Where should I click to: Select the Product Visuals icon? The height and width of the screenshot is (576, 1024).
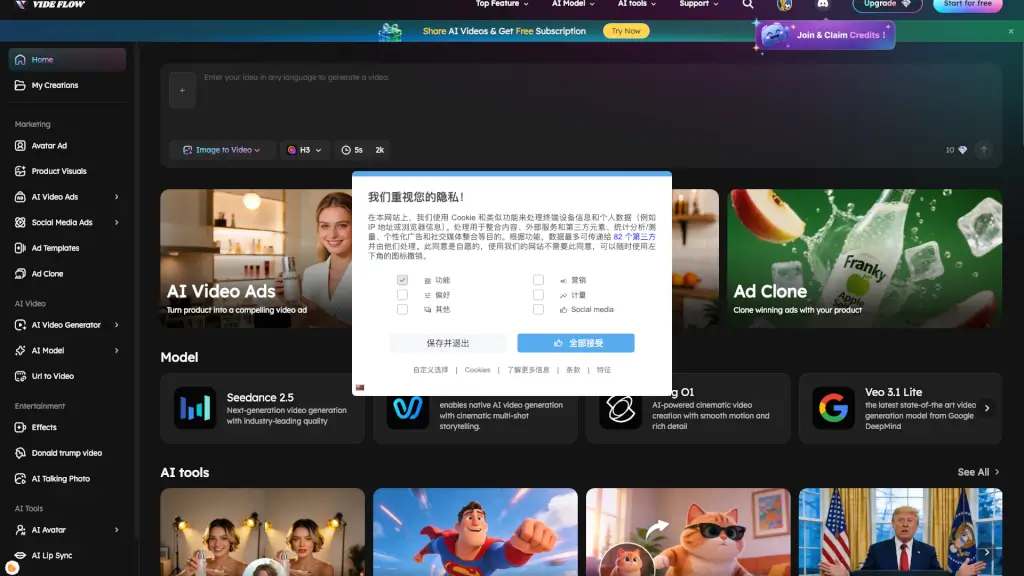pos(20,171)
